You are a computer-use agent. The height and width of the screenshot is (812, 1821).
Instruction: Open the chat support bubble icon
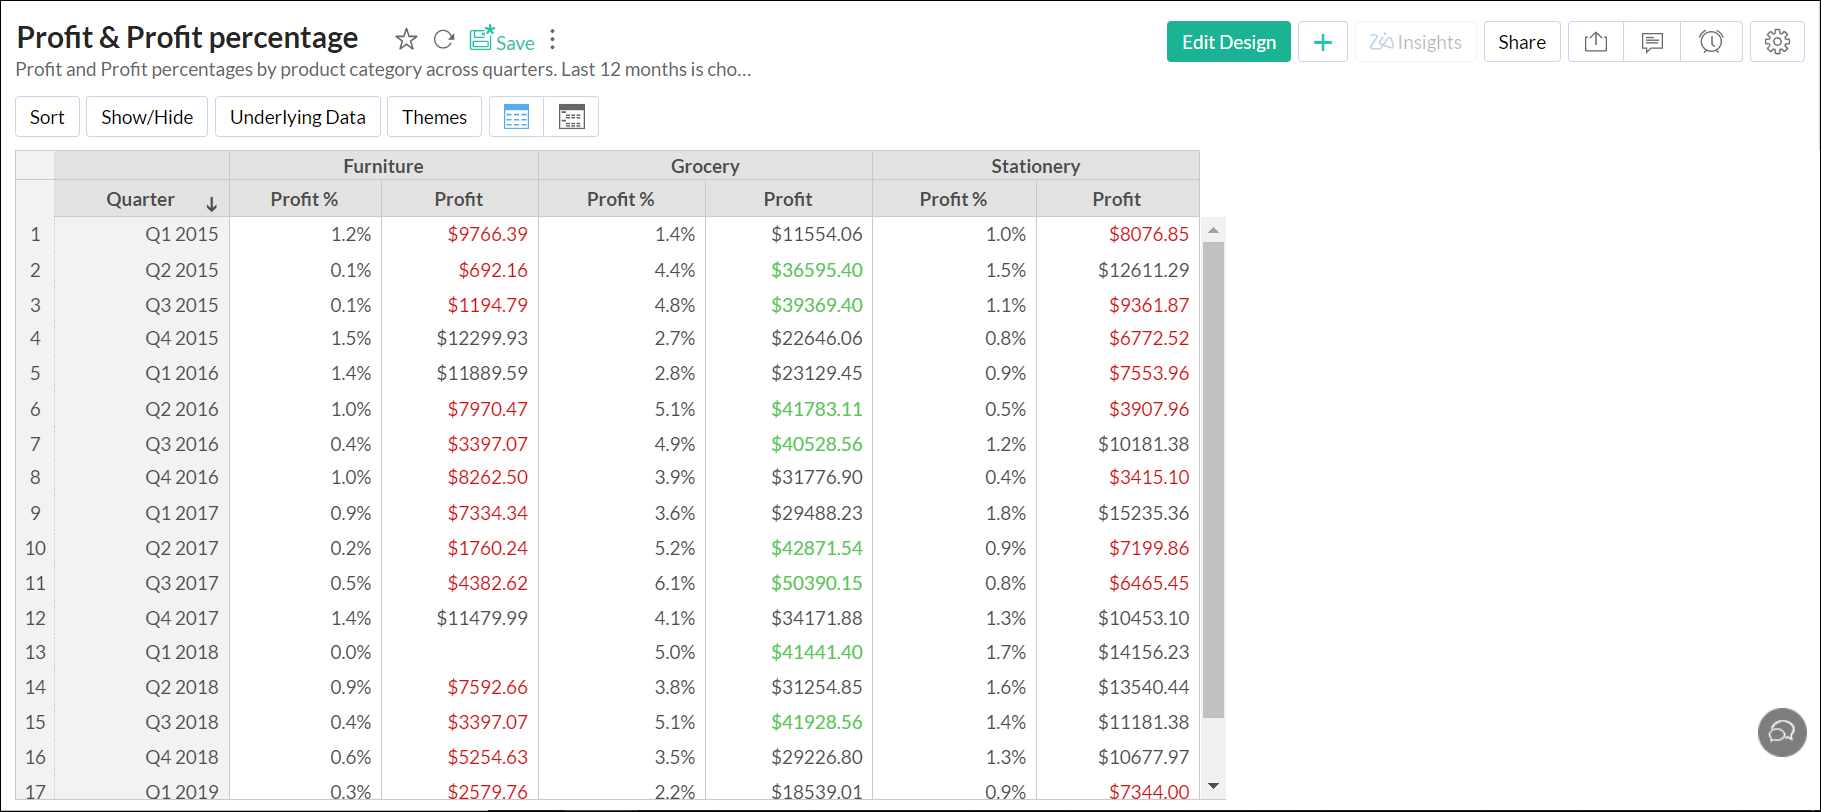click(x=1782, y=732)
